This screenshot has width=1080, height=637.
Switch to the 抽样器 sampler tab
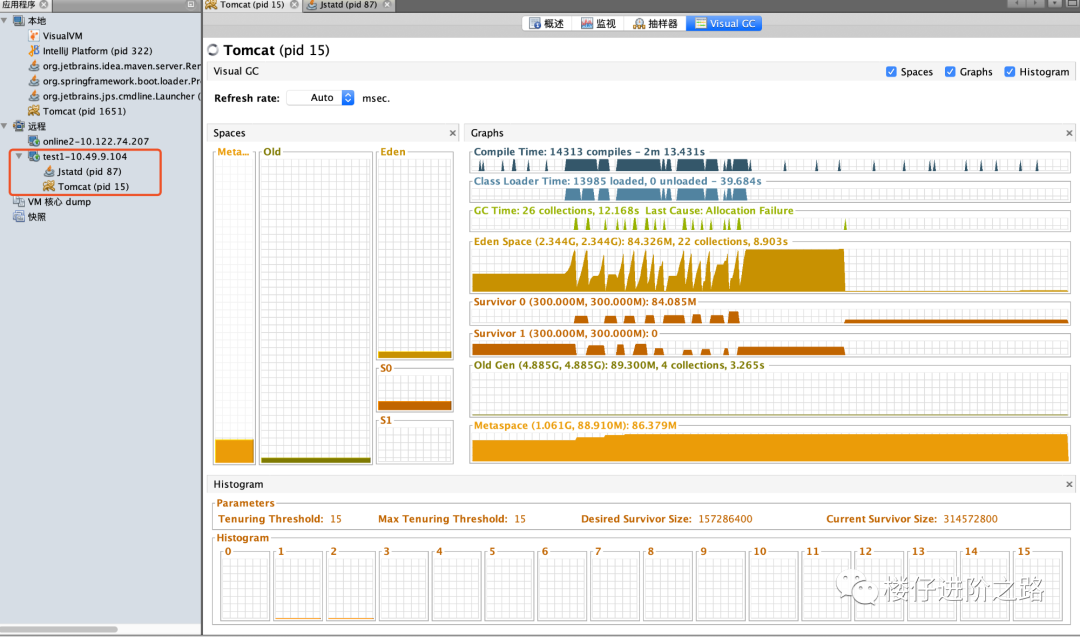(655, 23)
